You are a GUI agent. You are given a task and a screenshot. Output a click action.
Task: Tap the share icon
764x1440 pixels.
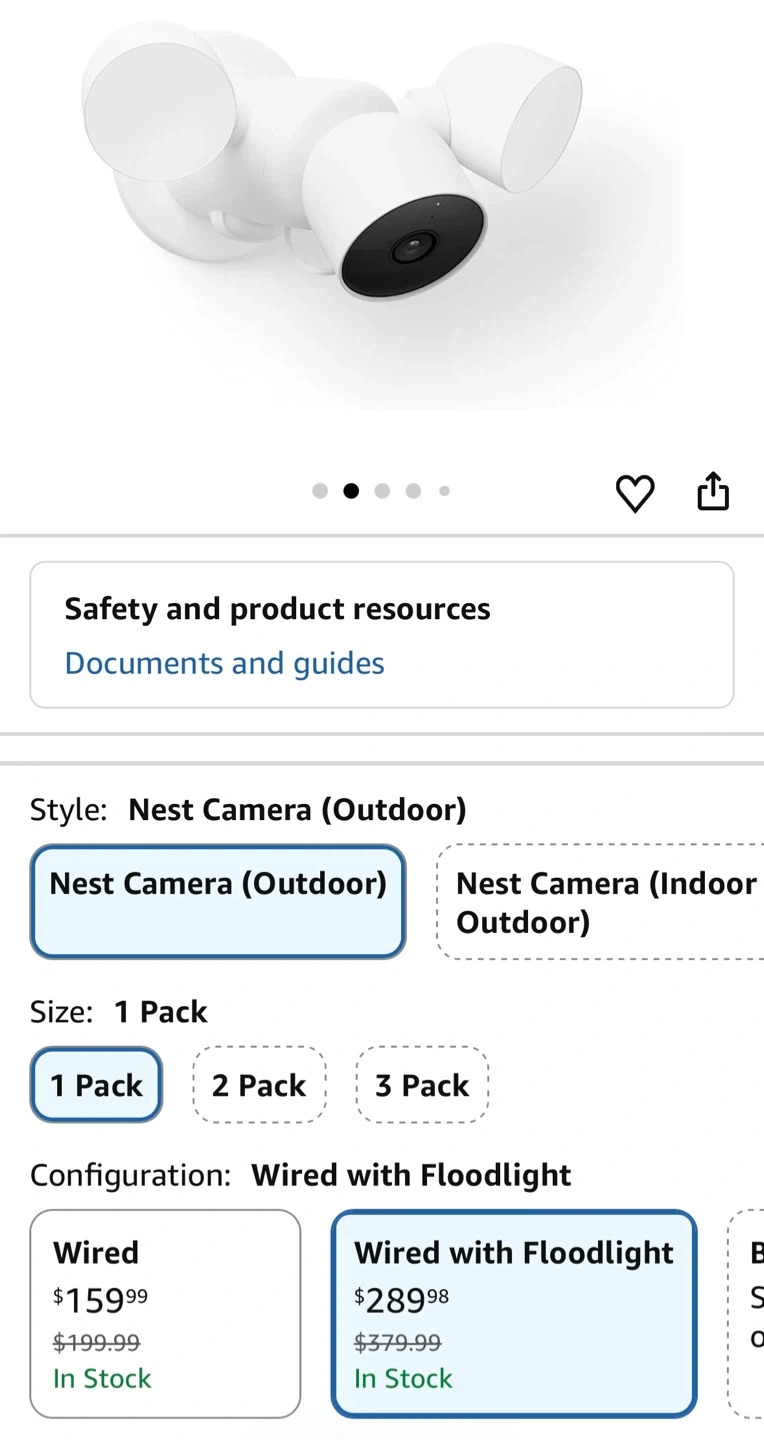click(x=712, y=492)
